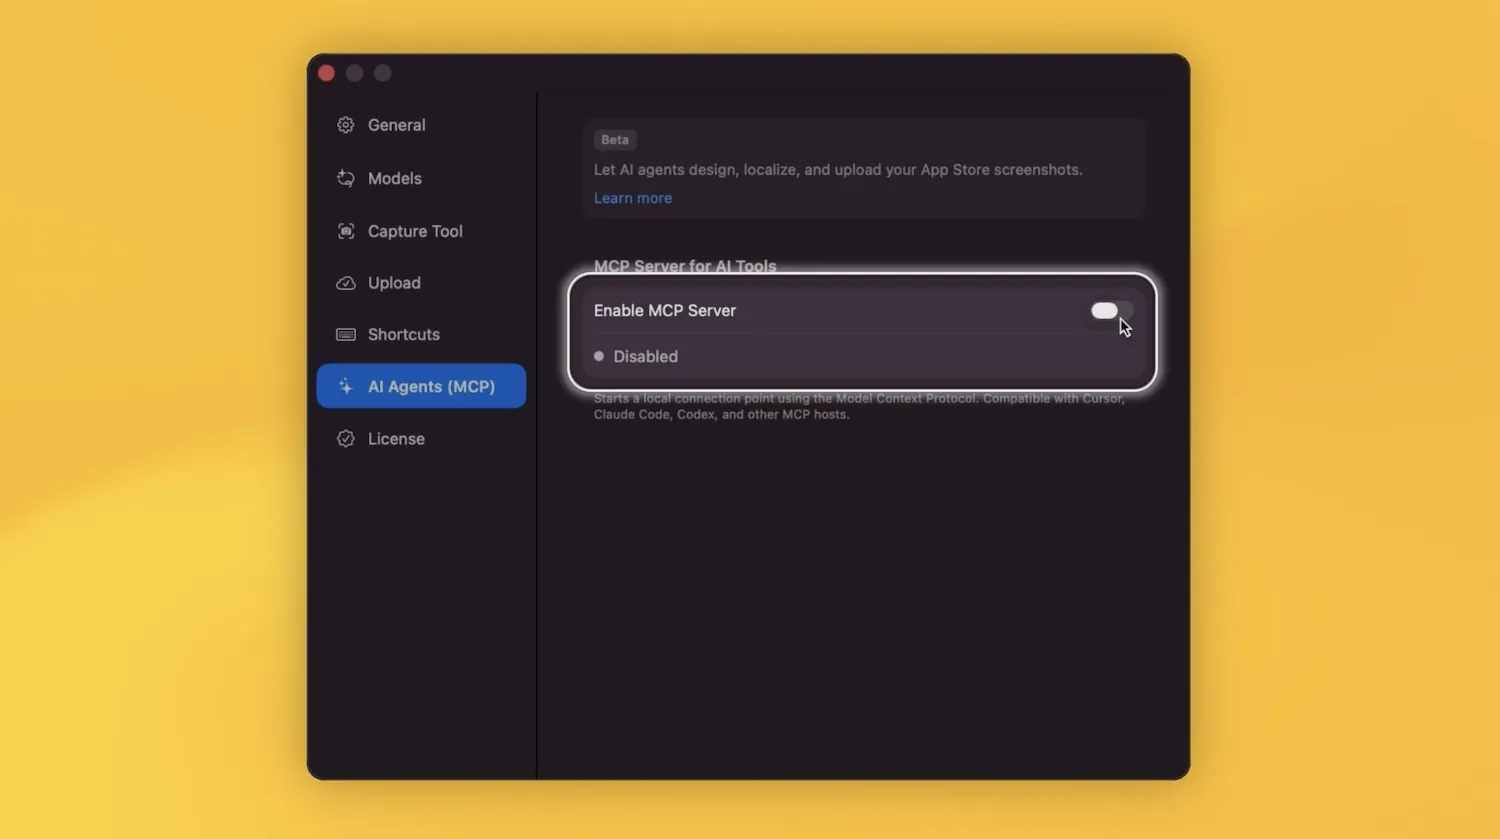Open the General settings section

[x=397, y=124]
